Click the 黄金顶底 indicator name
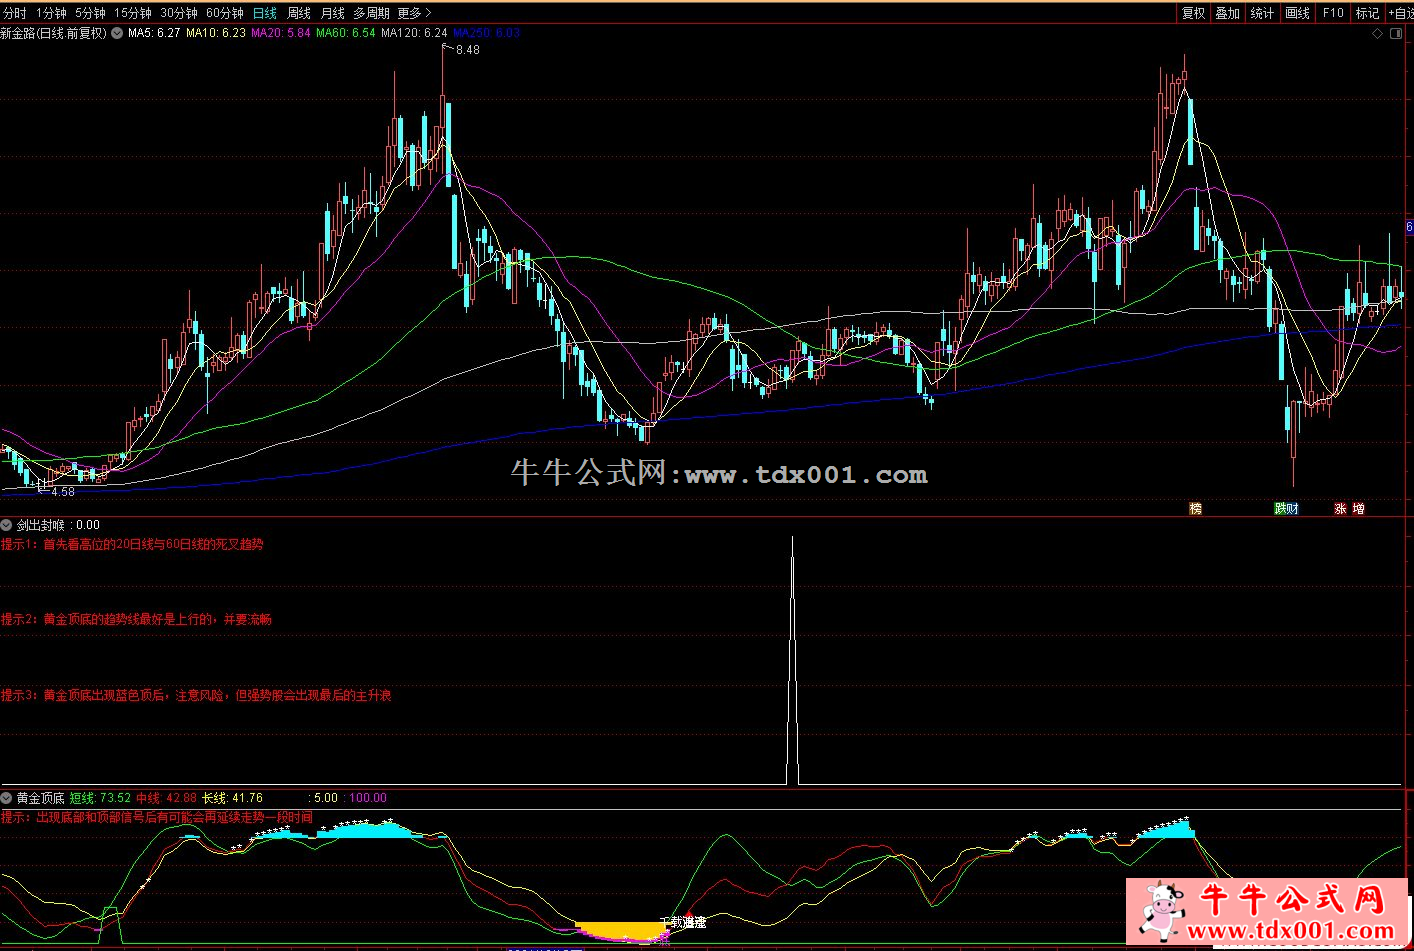 tap(41, 798)
